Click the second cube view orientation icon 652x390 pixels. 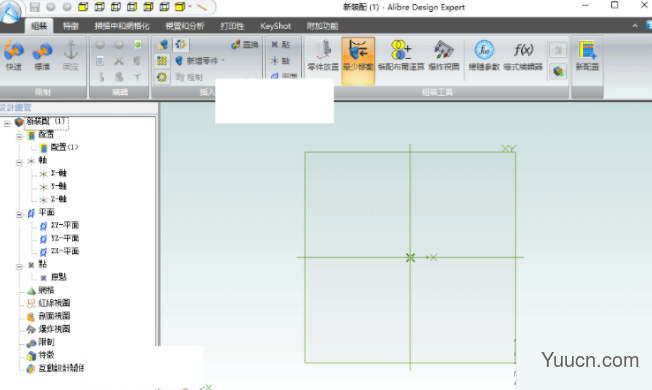point(99,7)
